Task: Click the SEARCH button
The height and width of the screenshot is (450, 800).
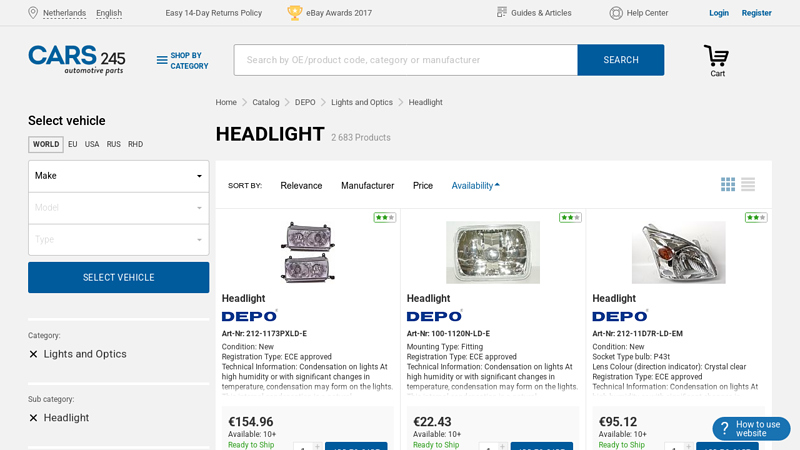Action: 621,60
